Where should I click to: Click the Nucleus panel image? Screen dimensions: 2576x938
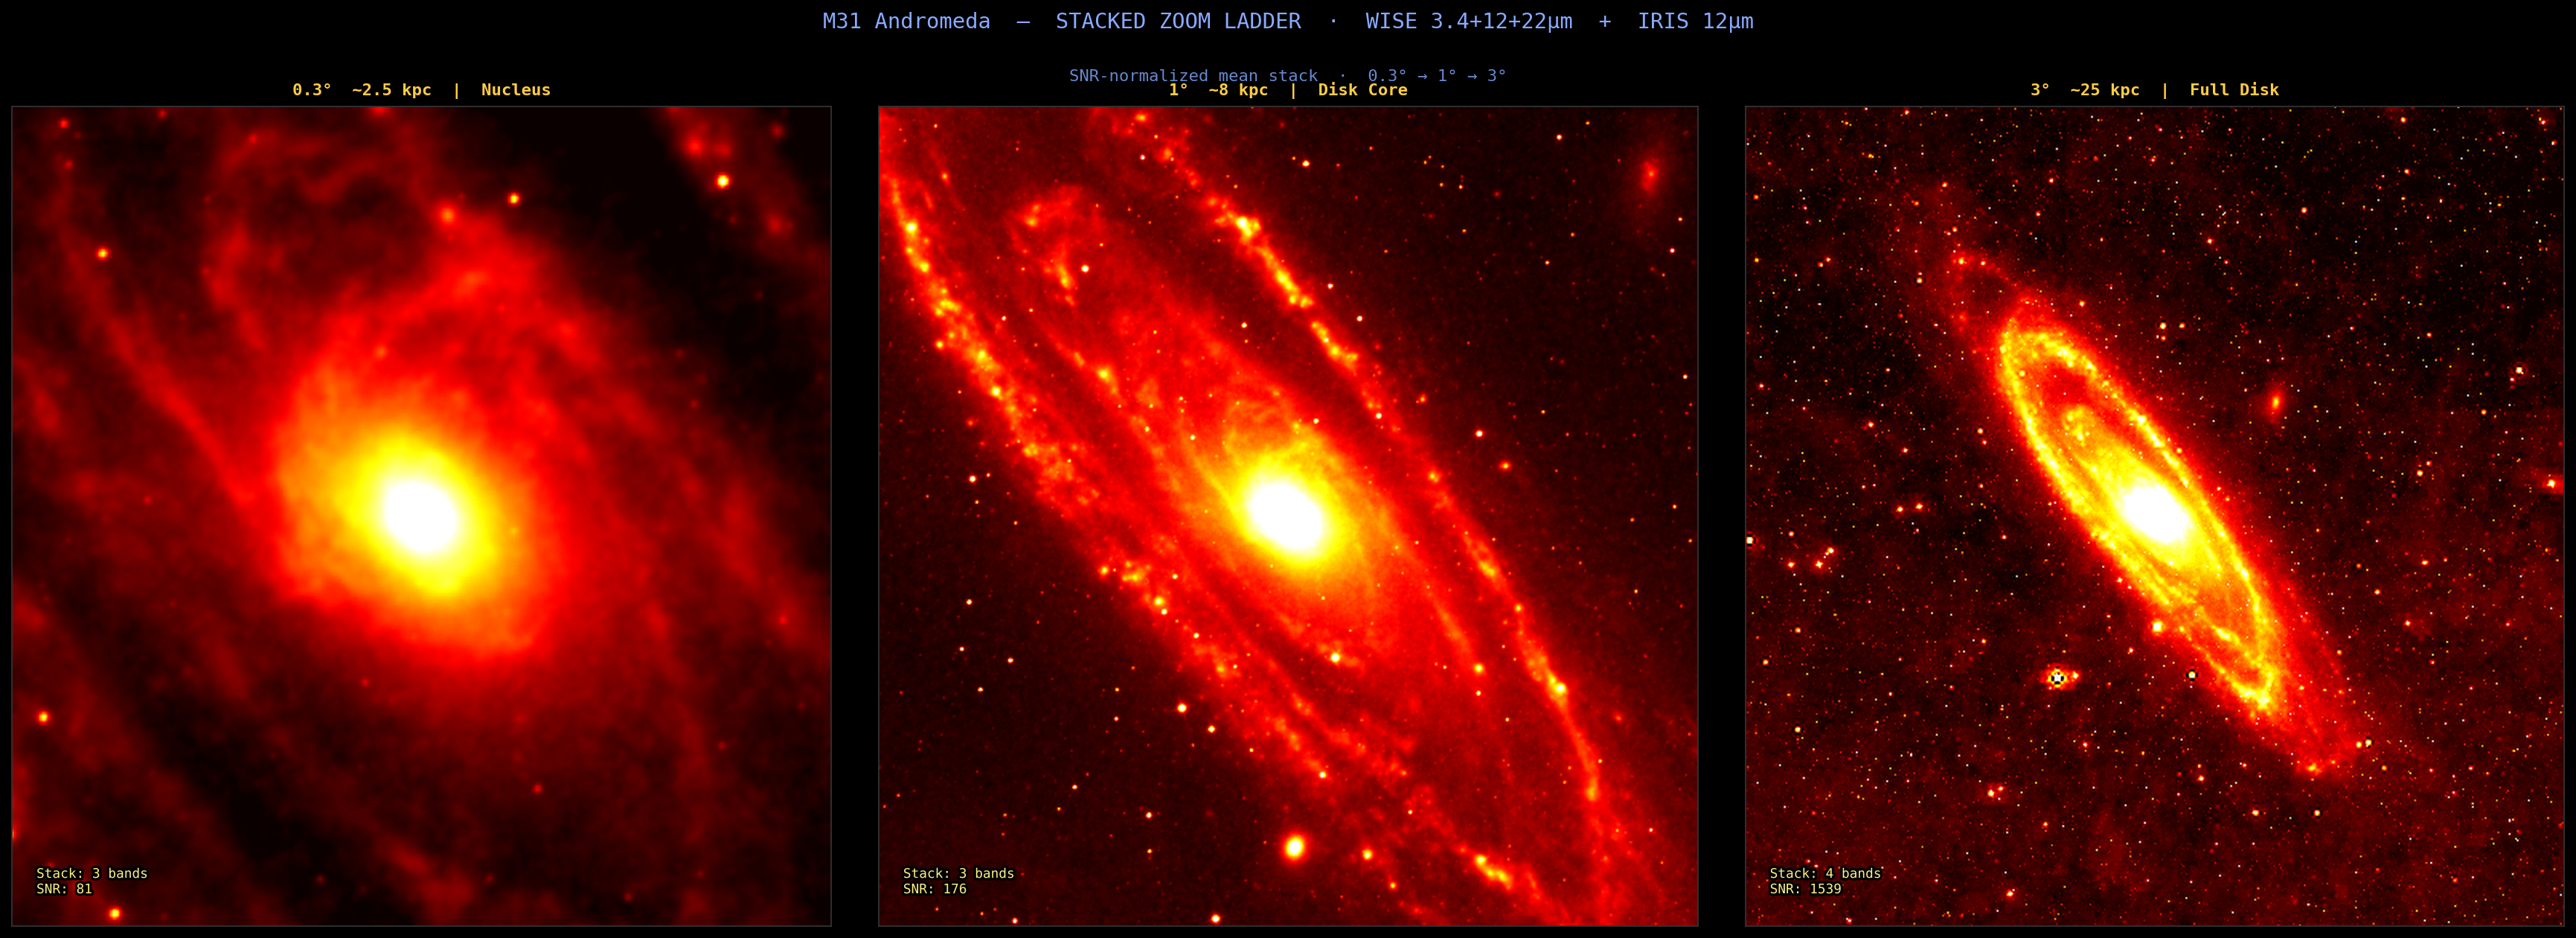pyautogui.click(x=421, y=516)
